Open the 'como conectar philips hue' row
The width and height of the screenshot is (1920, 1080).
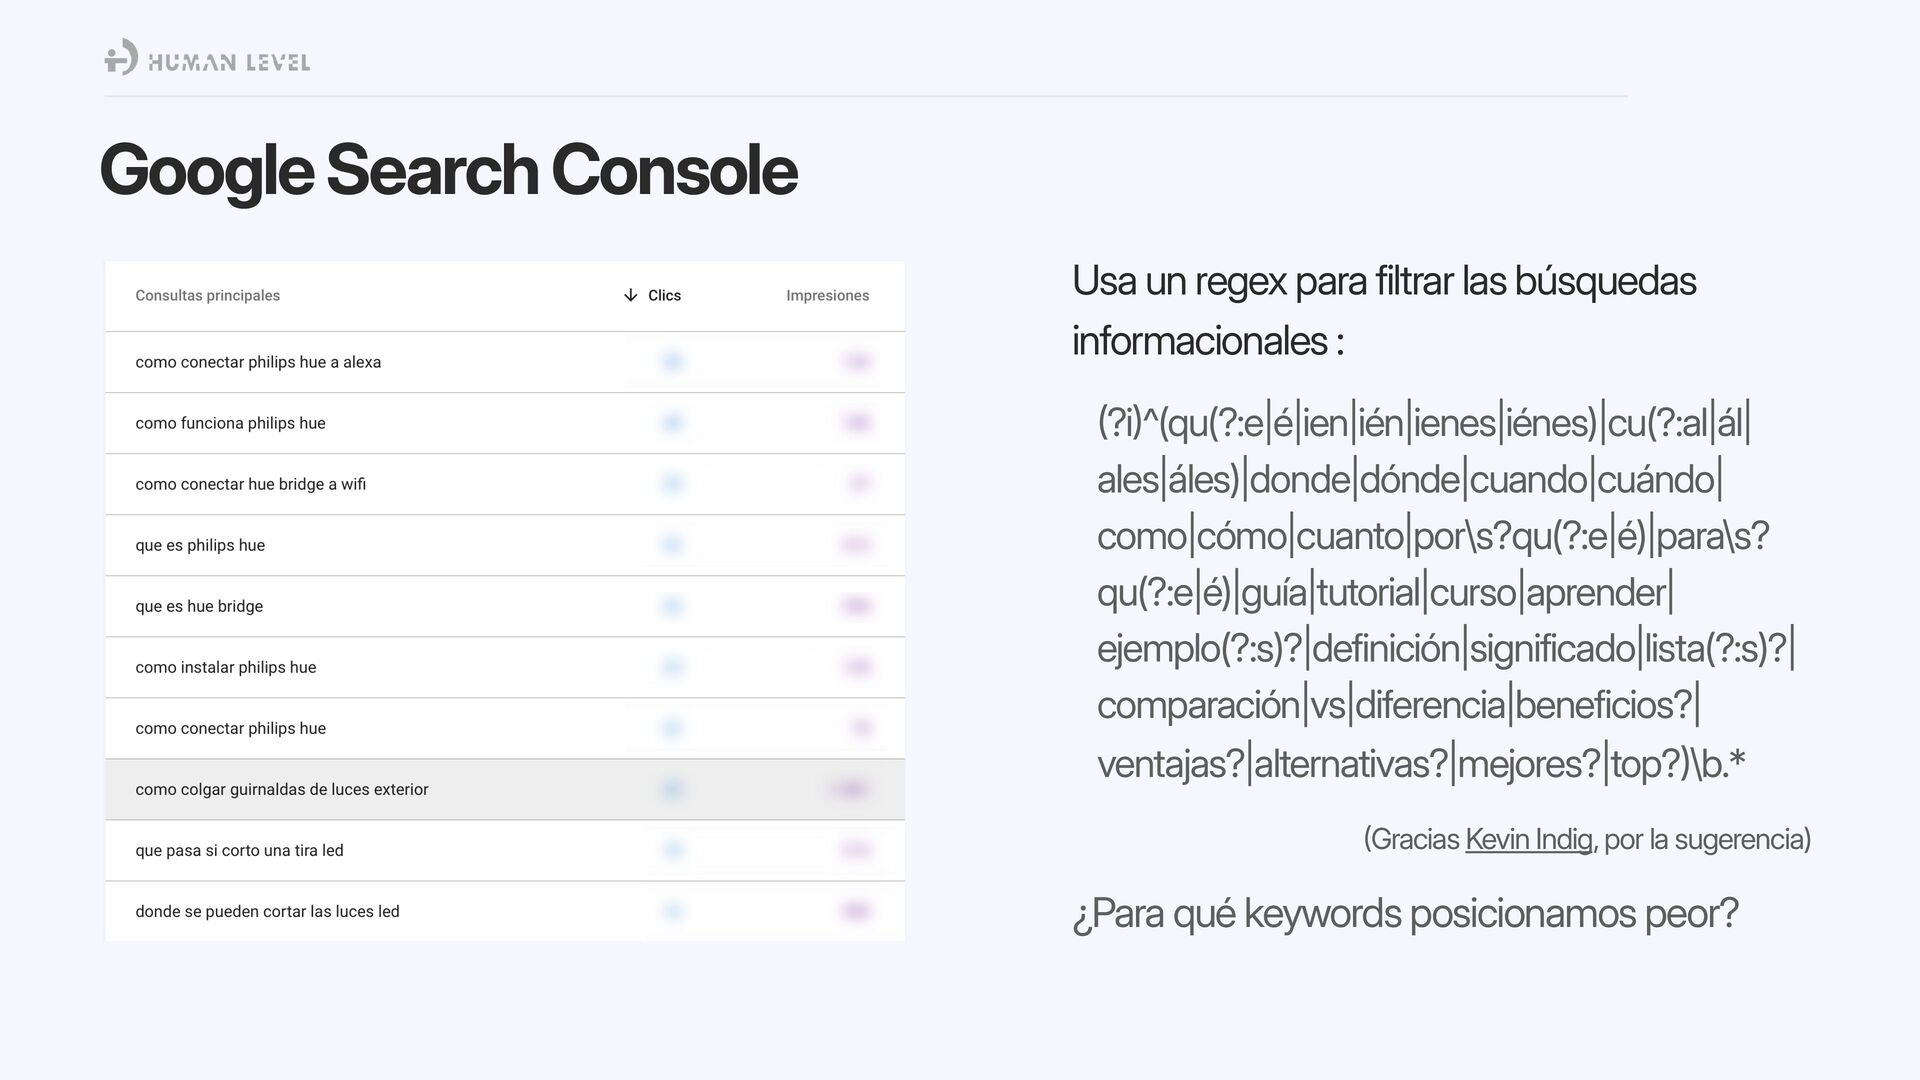230,728
